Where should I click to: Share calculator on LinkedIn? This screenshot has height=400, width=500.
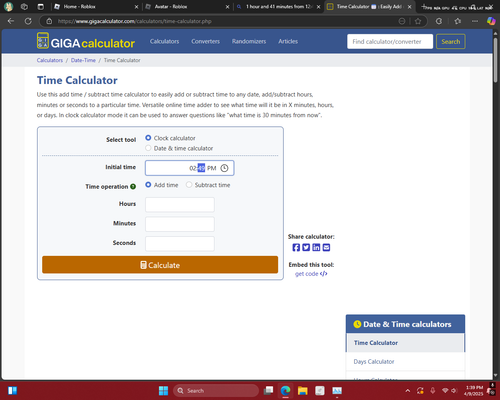[x=316, y=247]
